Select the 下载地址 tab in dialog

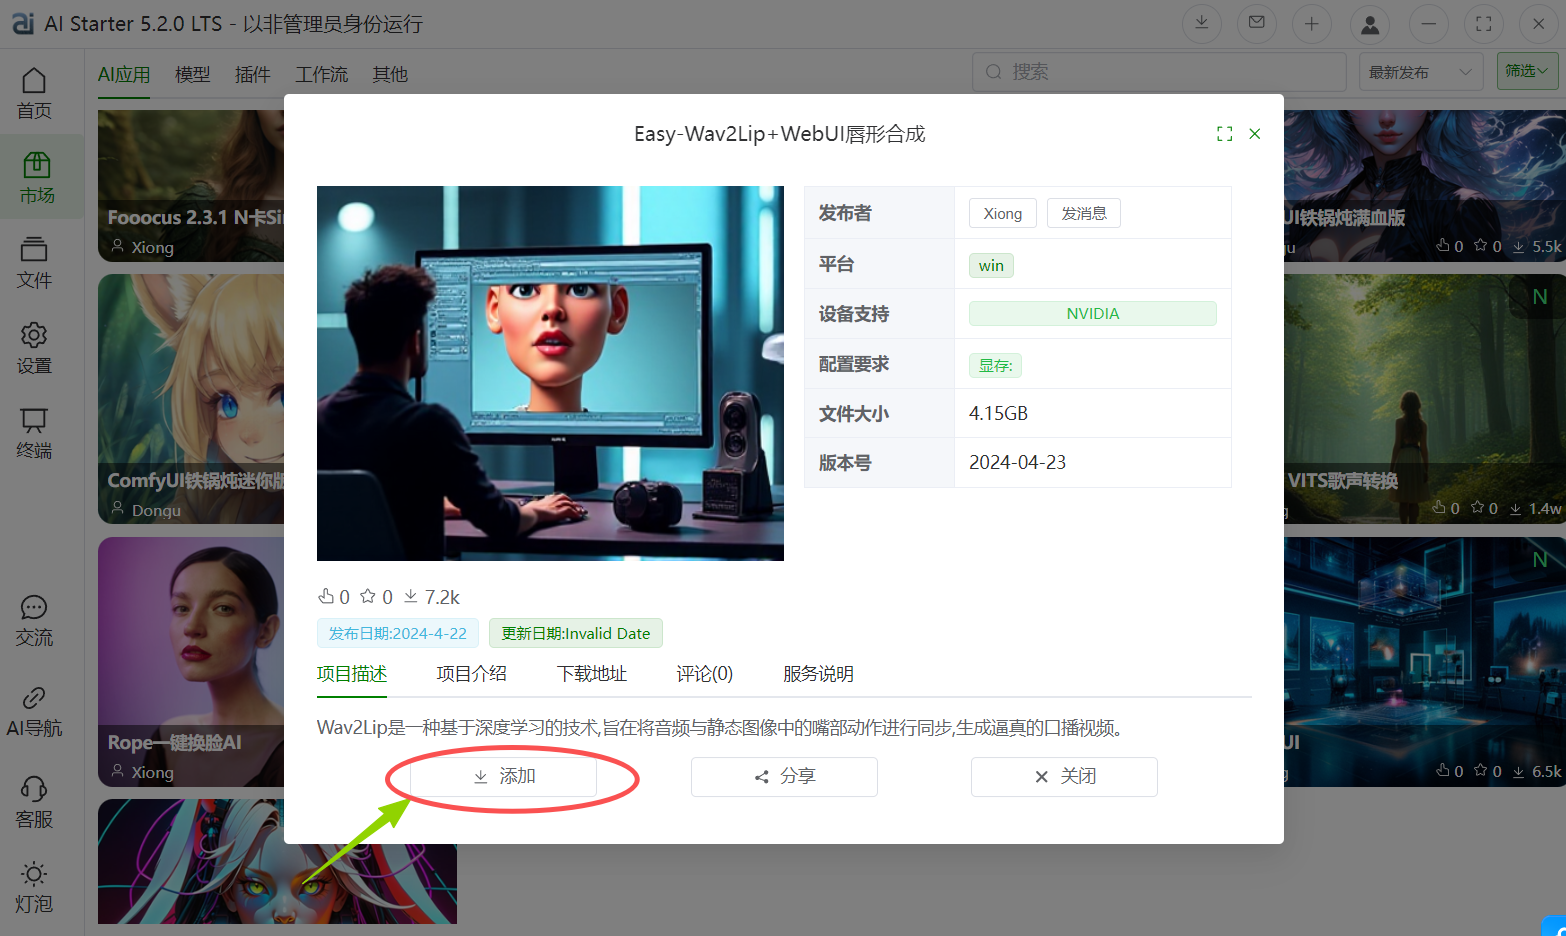[x=592, y=674]
